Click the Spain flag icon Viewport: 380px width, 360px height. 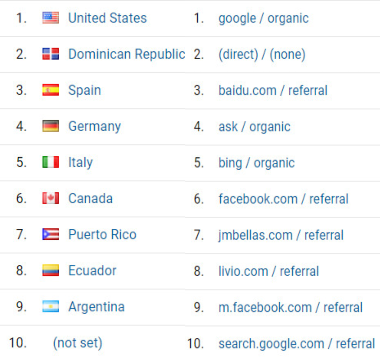[51, 90]
